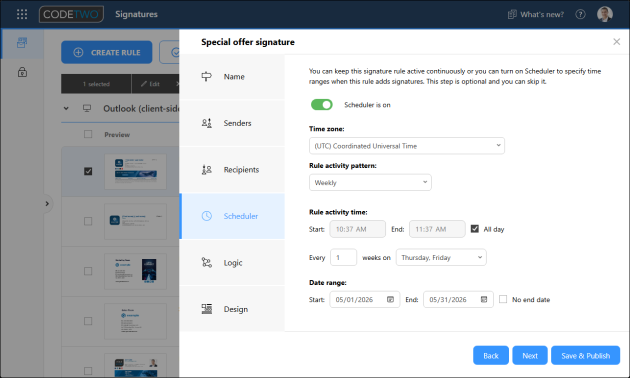Go to the Logic step
Viewport: 630px width, 378px height.
coord(232,263)
